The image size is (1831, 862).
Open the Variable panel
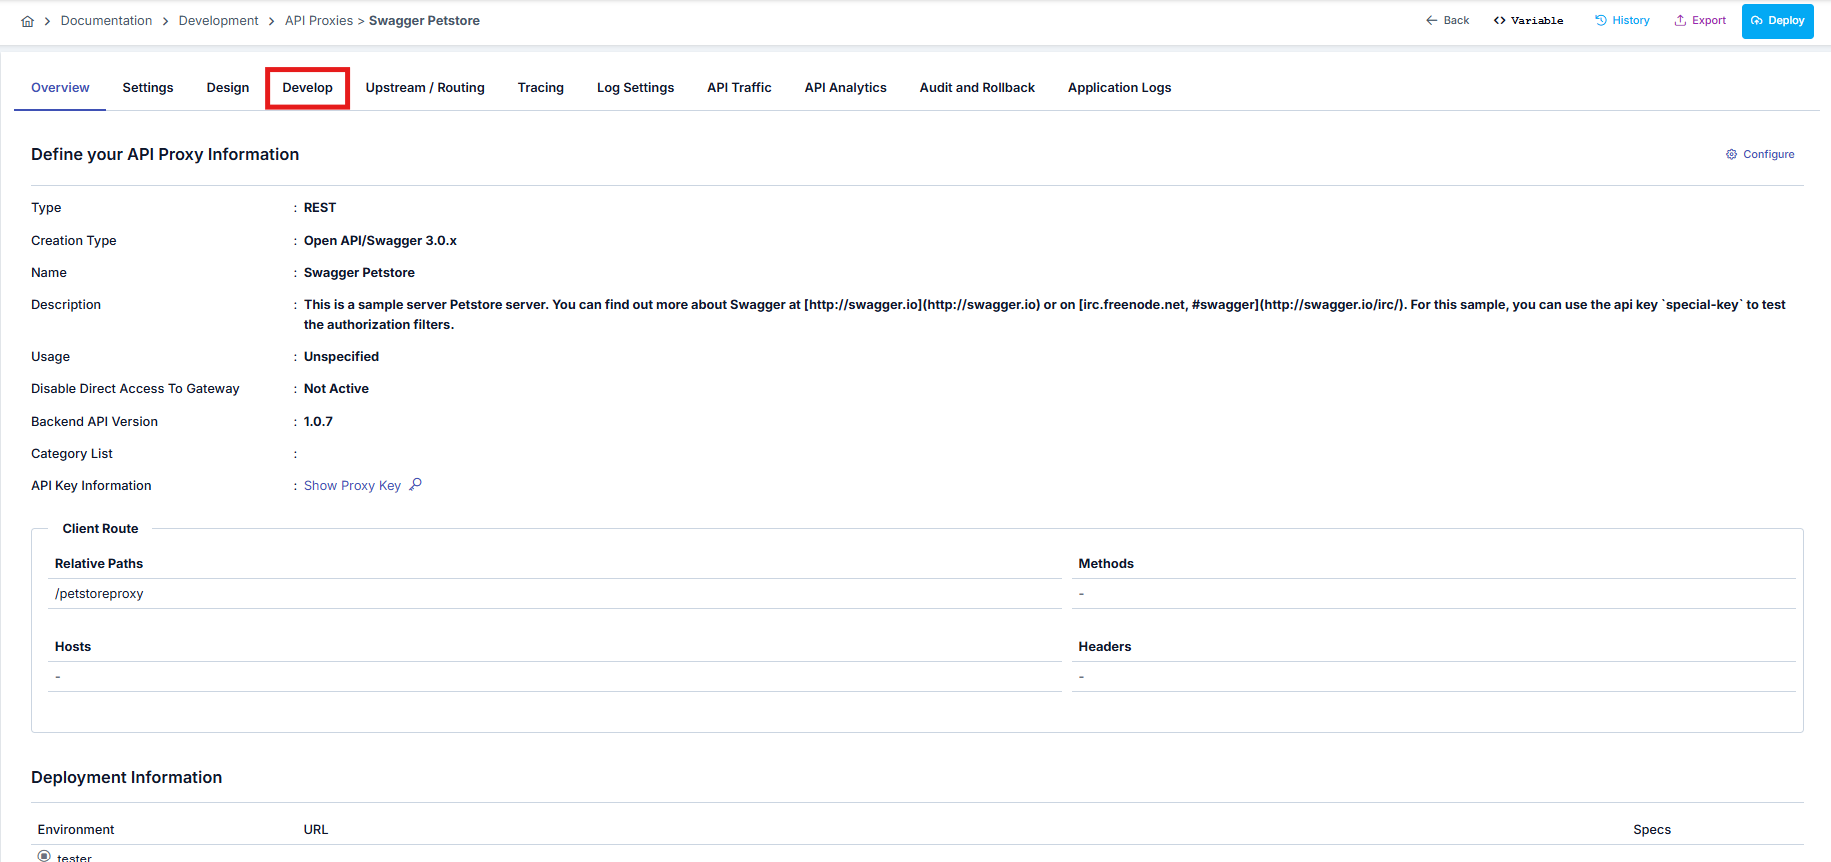click(x=1528, y=21)
